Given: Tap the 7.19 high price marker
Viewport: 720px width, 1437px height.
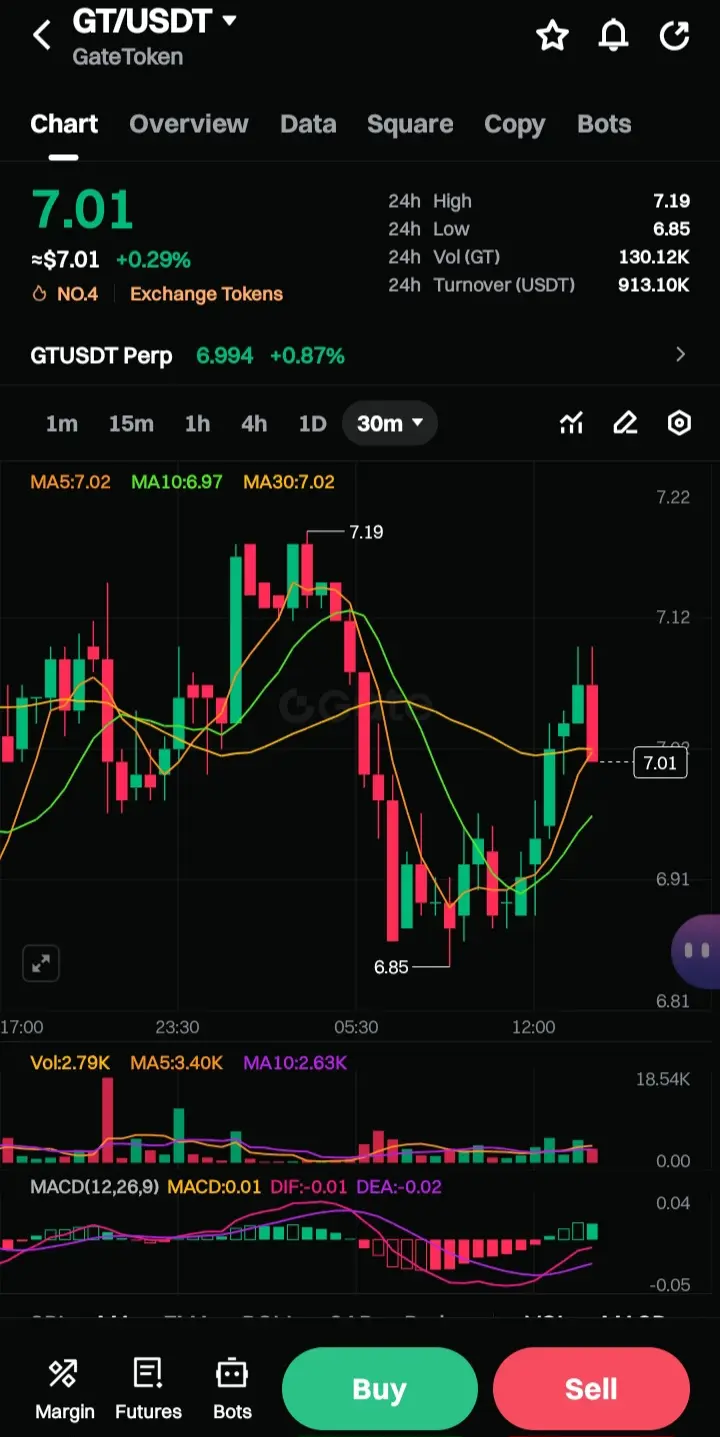Looking at the screenshot, I should click(x=366, y=532).
